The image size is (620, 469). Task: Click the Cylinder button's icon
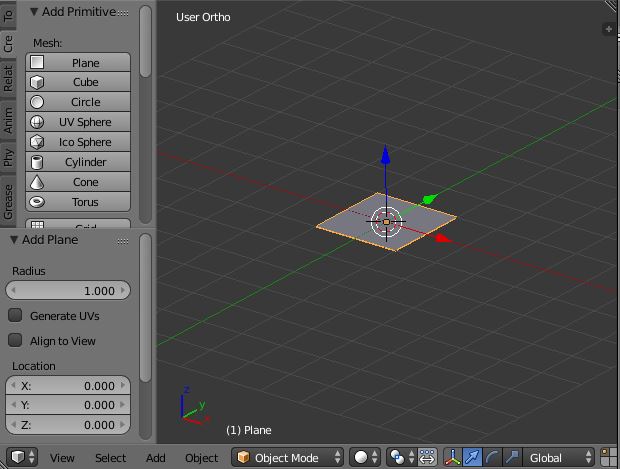click(x=37, y=162)
